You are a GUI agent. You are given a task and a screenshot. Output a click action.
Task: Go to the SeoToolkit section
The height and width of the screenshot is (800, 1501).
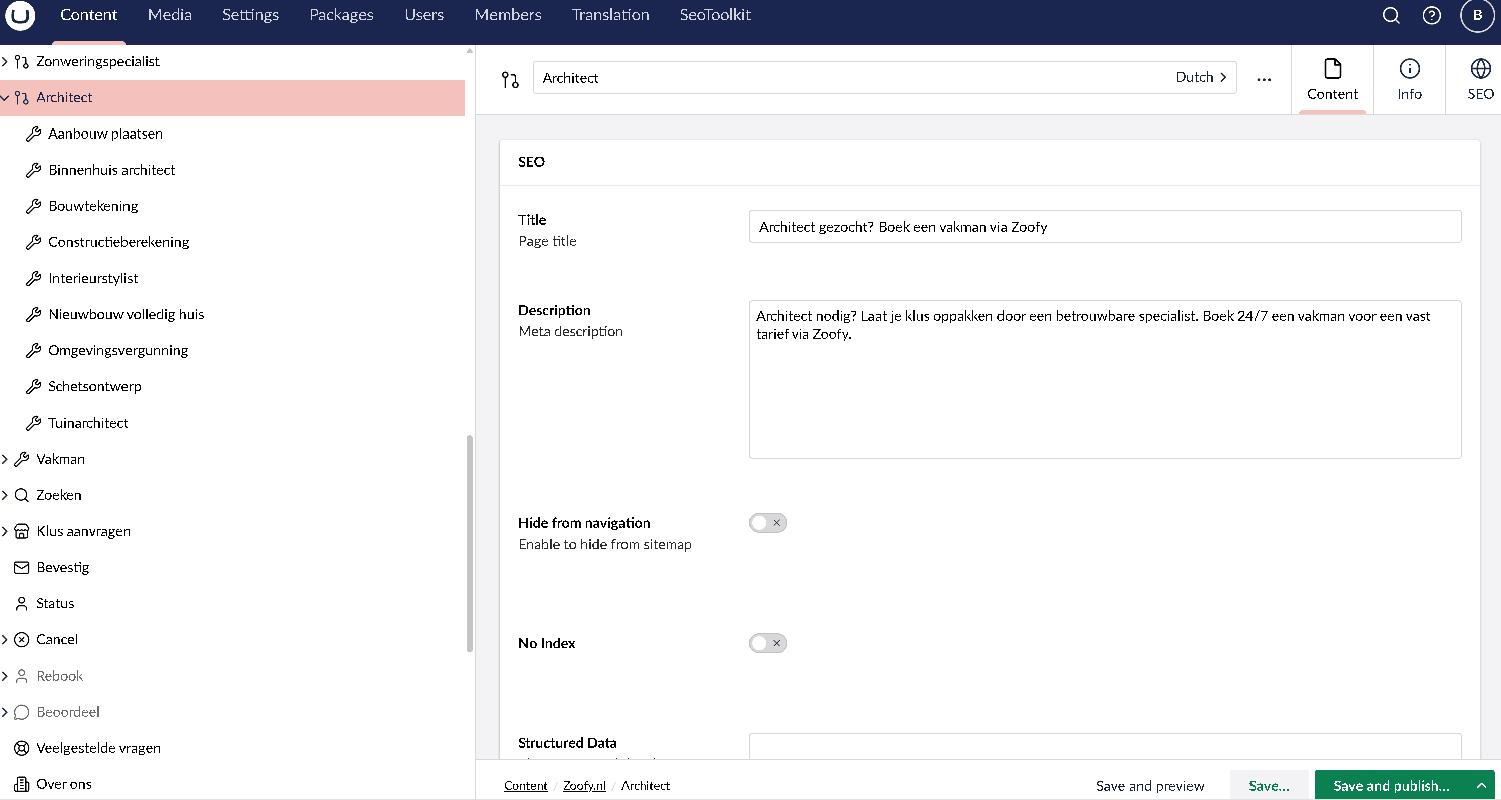[x=715, y=15]
